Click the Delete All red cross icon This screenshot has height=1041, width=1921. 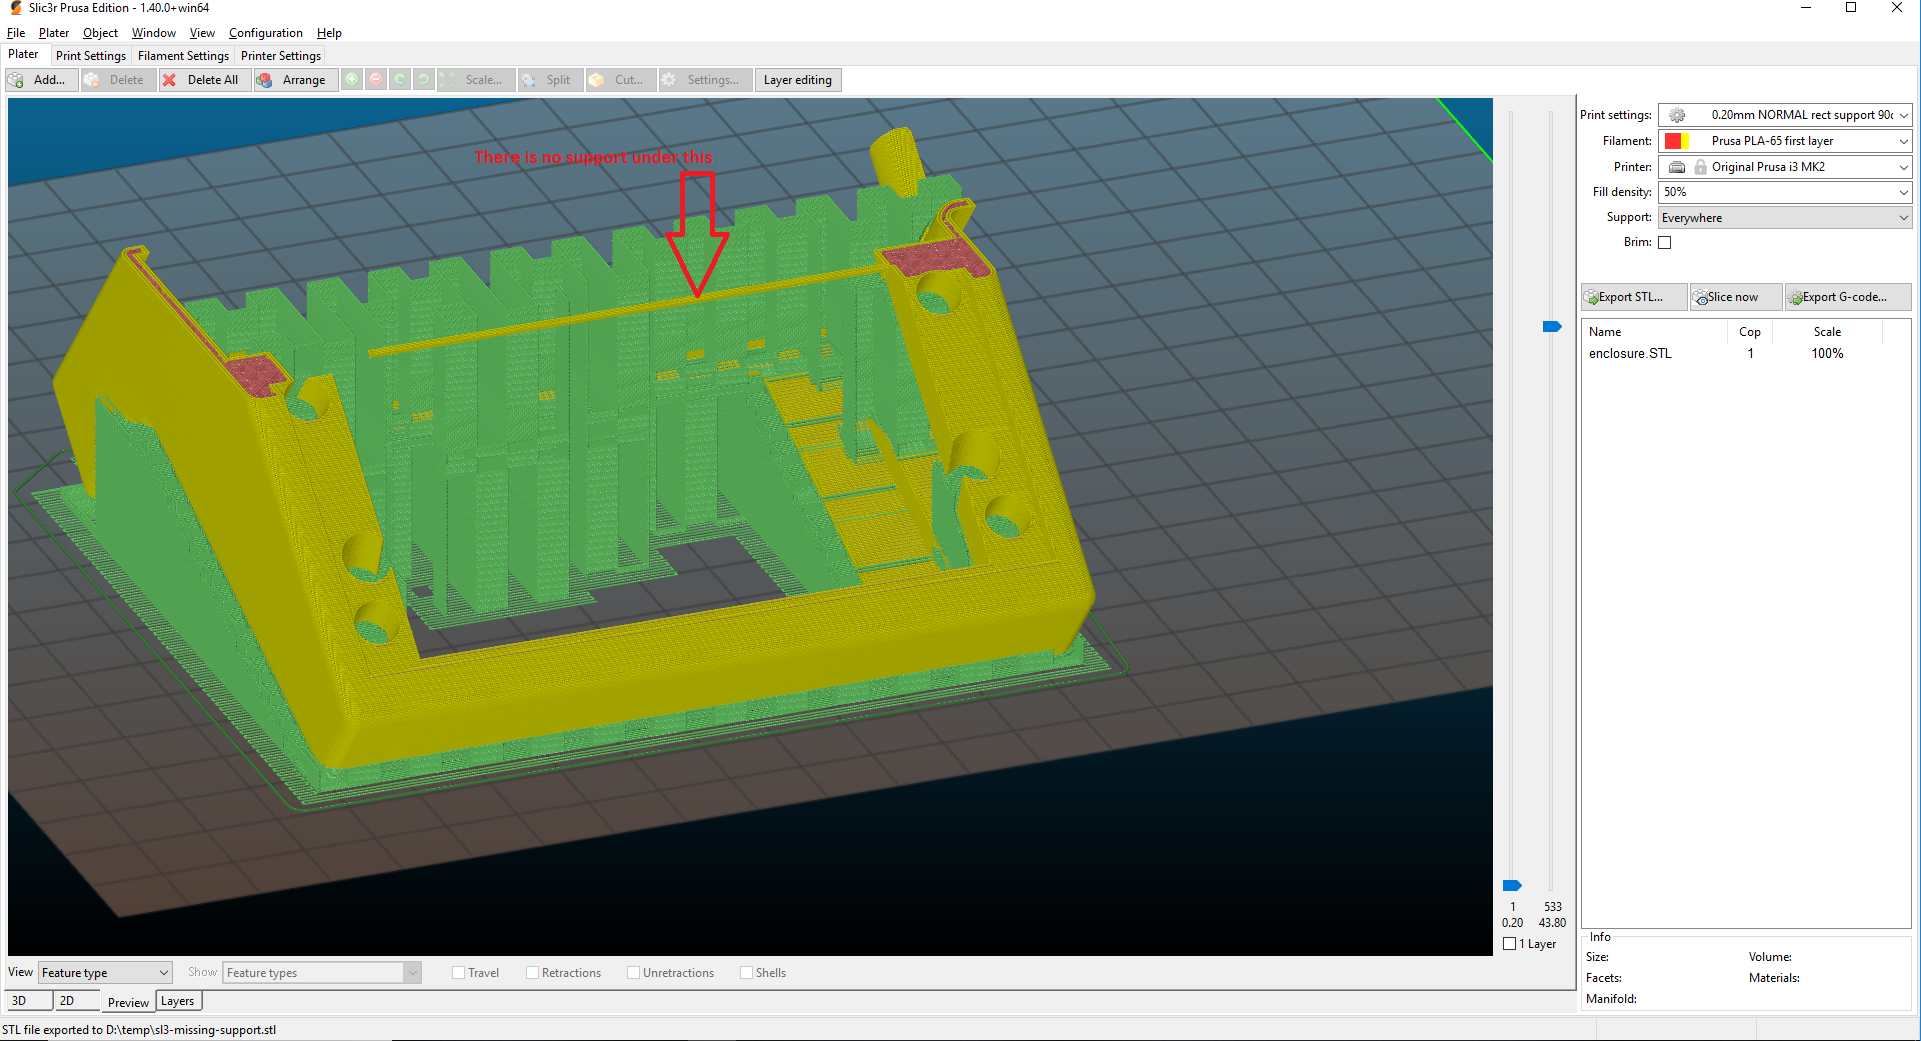[171, 80]
